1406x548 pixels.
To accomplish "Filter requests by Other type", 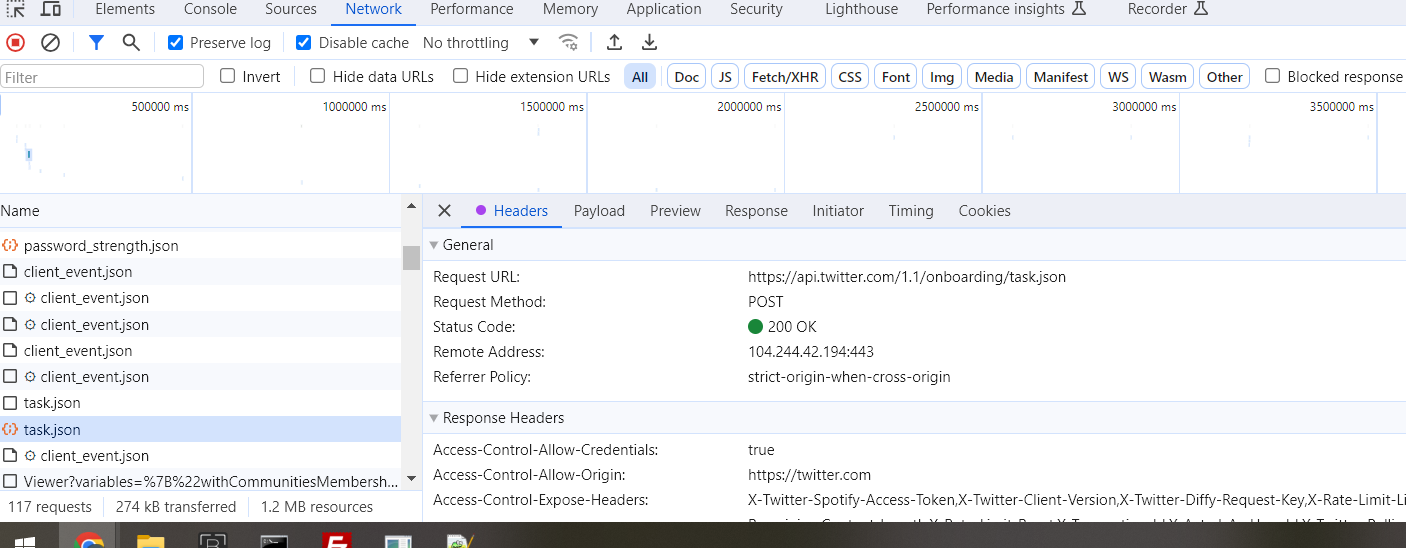I will pyautogui.click(x=1224, y=77).
